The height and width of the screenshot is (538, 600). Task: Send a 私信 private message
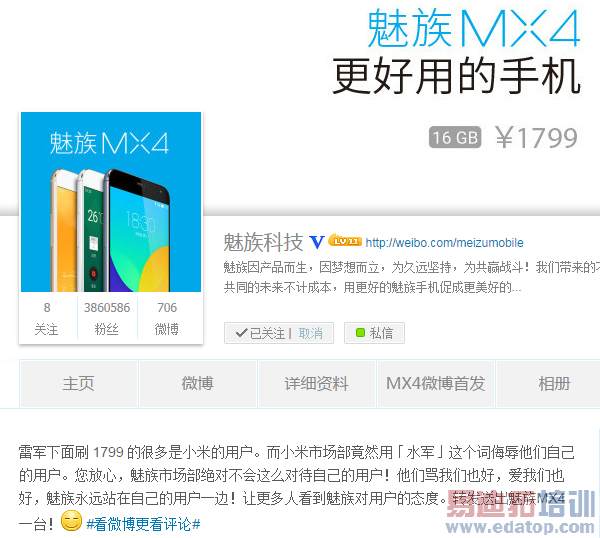pyautogui.click(x=374, y=333)
